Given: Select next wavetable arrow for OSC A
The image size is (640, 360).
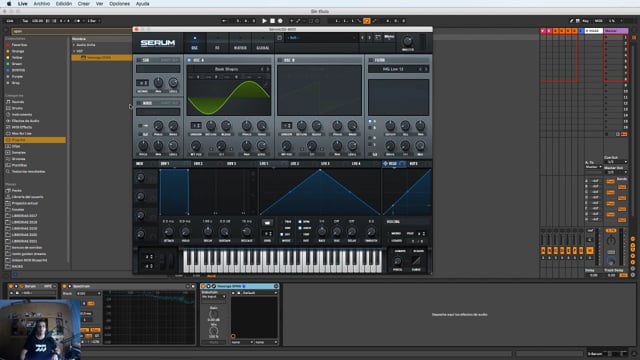Looking at the screenshot, I should (x=268, y=69).
